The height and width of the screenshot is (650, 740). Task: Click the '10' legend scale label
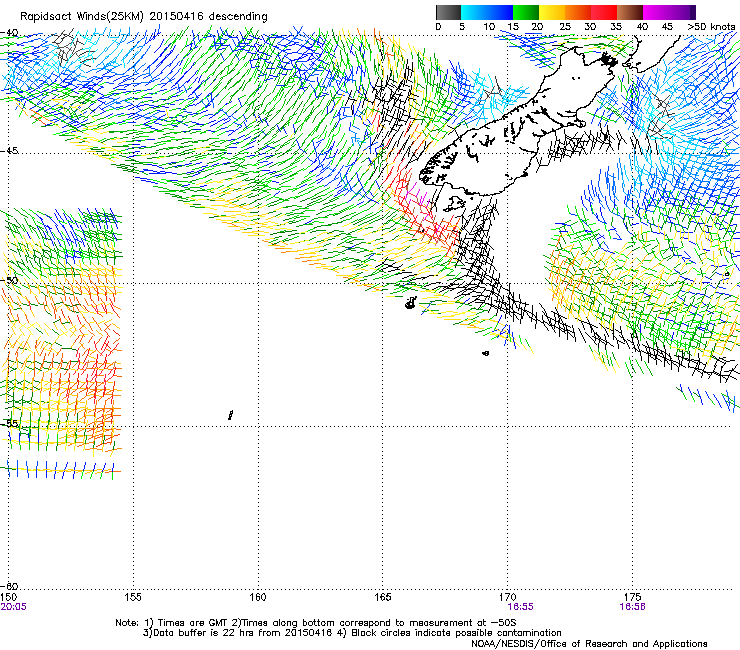pyautogui.click(x=489, y=26)
